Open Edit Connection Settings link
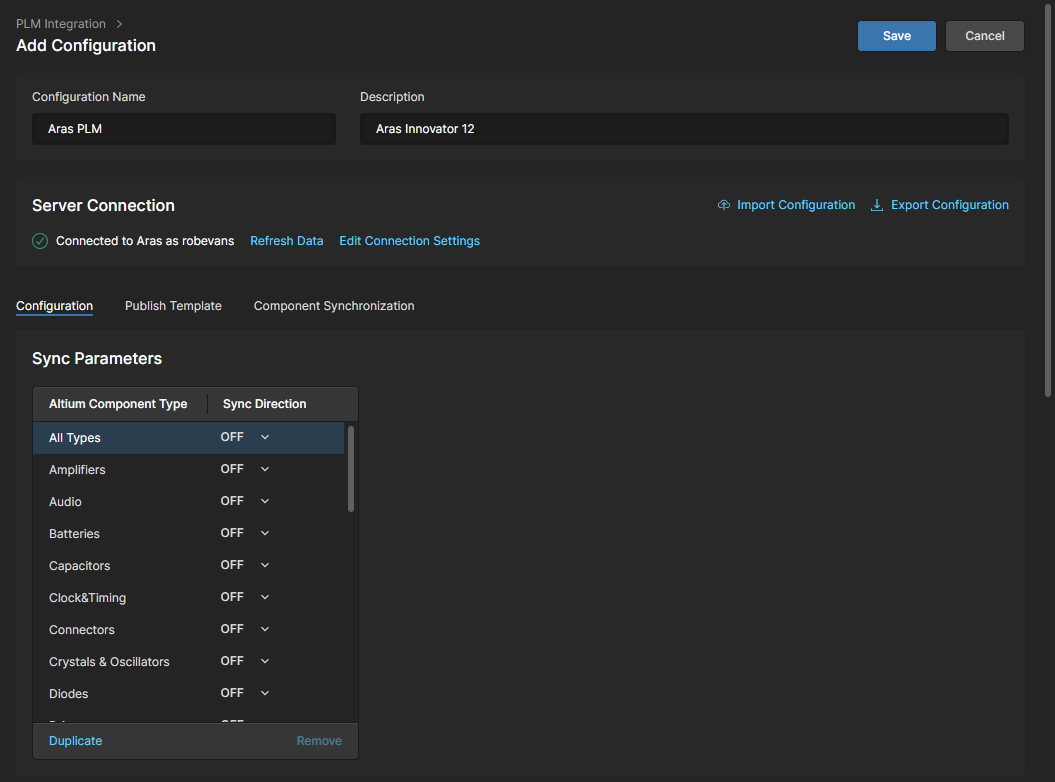 409,241
